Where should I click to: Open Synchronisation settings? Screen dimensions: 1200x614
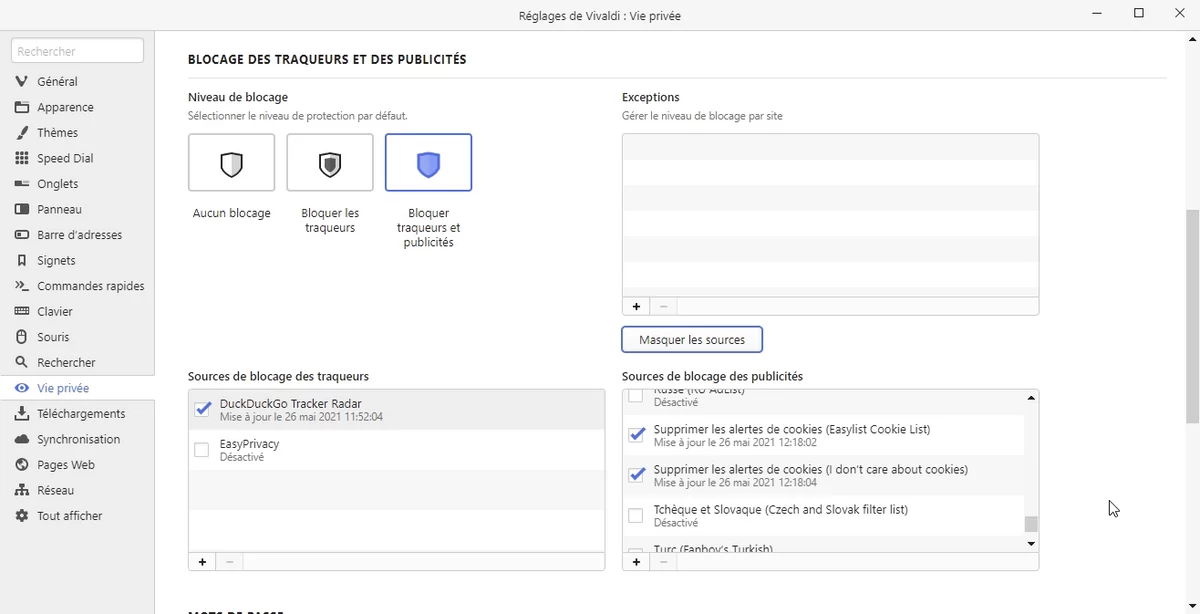[78, 440]
